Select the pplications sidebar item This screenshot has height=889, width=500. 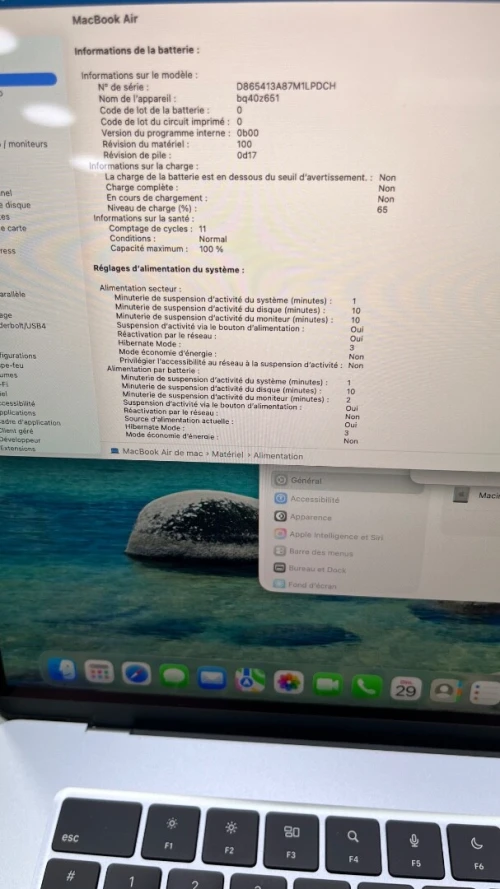pyautogui.click(x=18, y=413)
